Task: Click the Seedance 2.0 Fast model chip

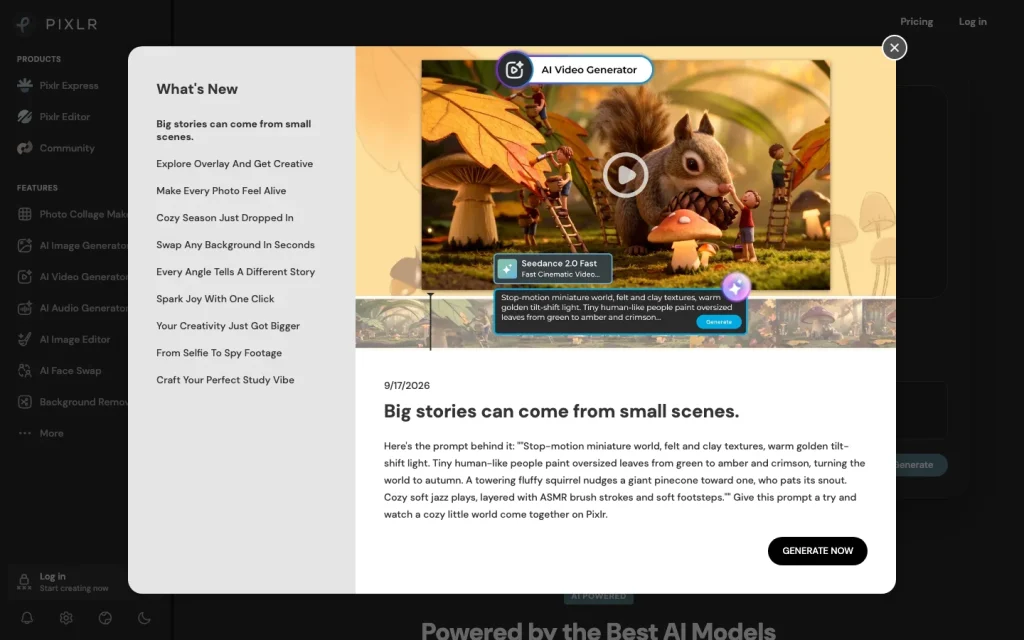Action: coord(553,268)
